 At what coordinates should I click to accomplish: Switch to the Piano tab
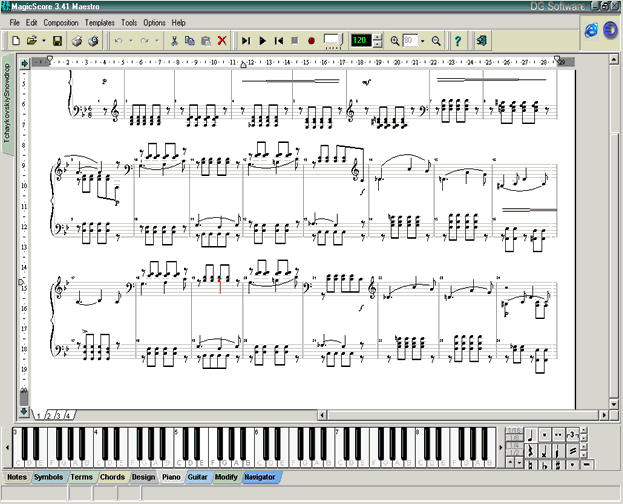click(171, 477)
